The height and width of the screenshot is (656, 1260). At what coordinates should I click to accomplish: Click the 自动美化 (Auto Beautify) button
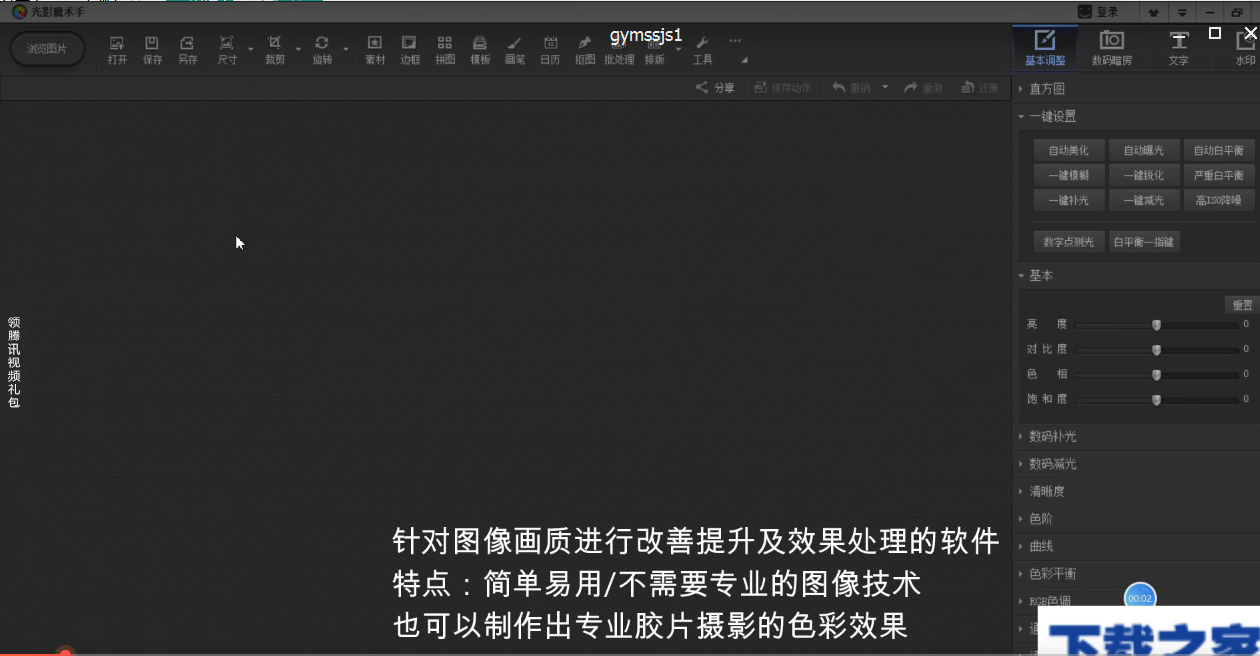pyautogui.click(x=1068, y=150)
